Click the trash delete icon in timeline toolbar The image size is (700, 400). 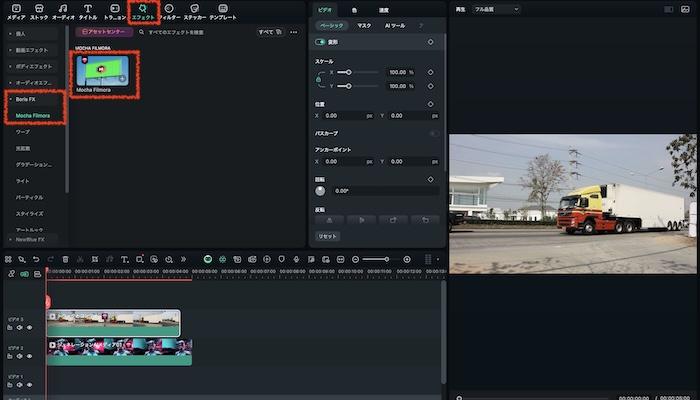pos(65,259)
